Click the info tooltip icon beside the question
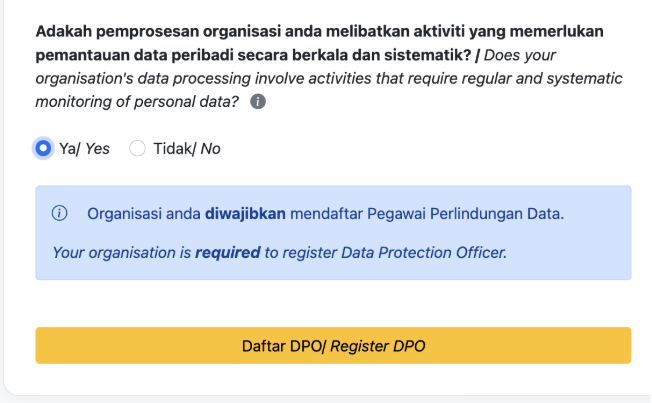The image size is (652, 403). pos(258,102)
